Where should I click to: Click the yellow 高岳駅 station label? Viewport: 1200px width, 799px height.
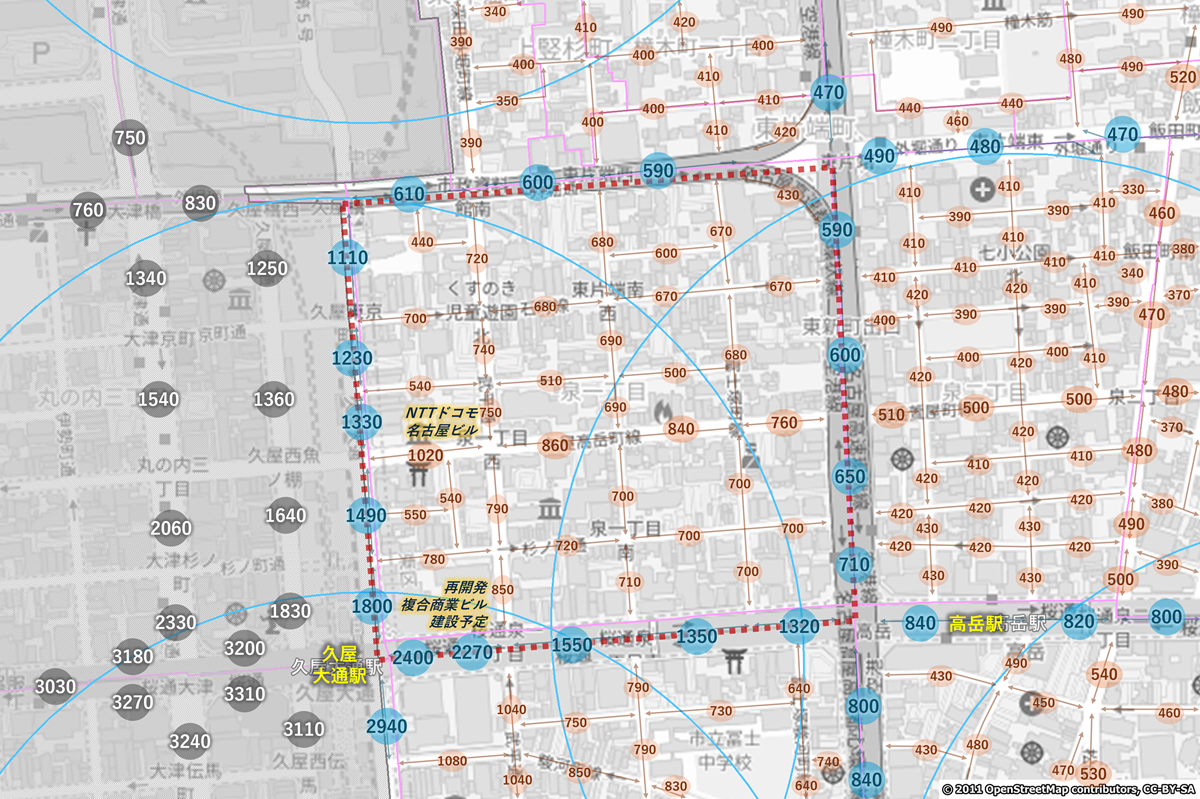(976, 623)
